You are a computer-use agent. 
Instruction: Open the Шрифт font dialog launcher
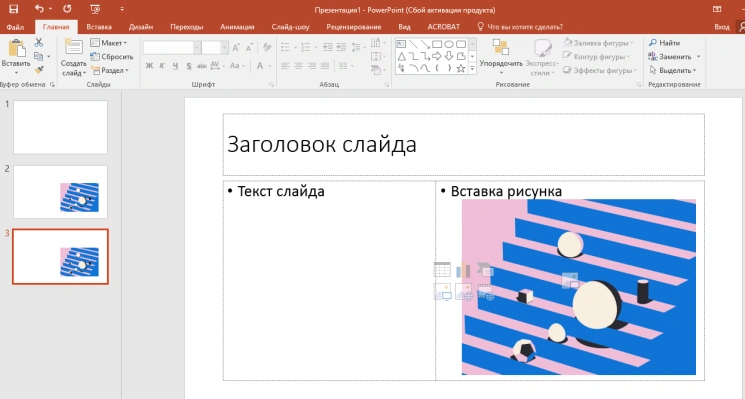pyautogui.click(x=271, y=85)
